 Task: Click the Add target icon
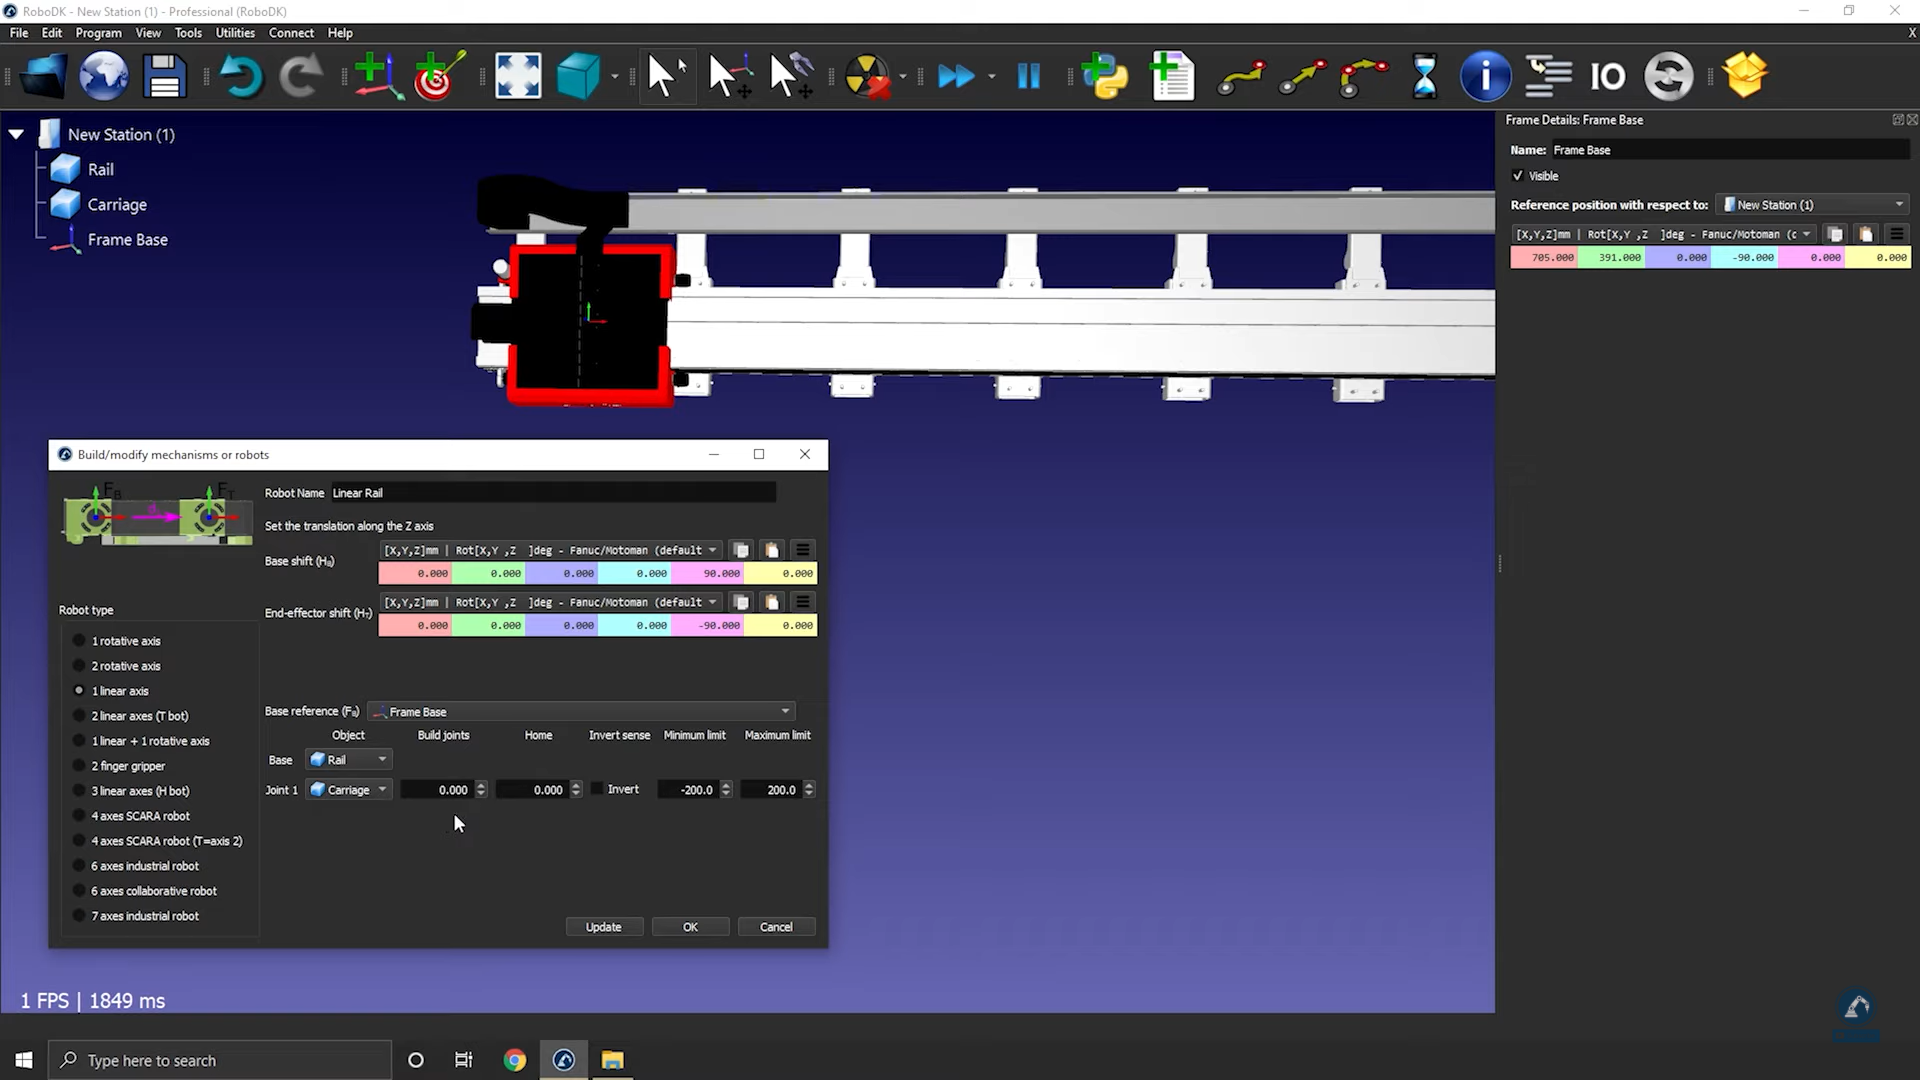click(x=438, y=76)
